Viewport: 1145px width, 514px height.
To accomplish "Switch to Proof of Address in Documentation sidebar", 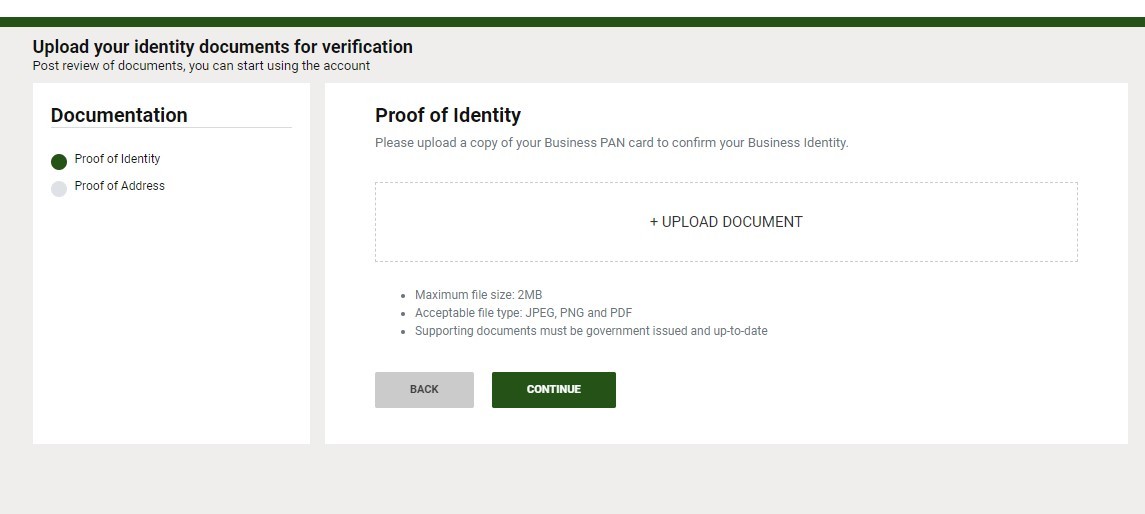I will (x=120, y=186).
